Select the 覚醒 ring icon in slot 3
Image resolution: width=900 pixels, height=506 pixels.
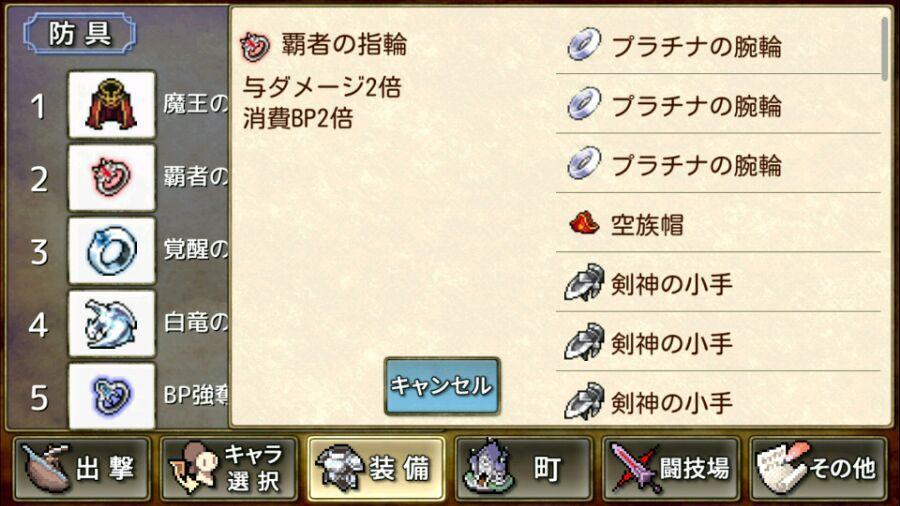(111, 250)
